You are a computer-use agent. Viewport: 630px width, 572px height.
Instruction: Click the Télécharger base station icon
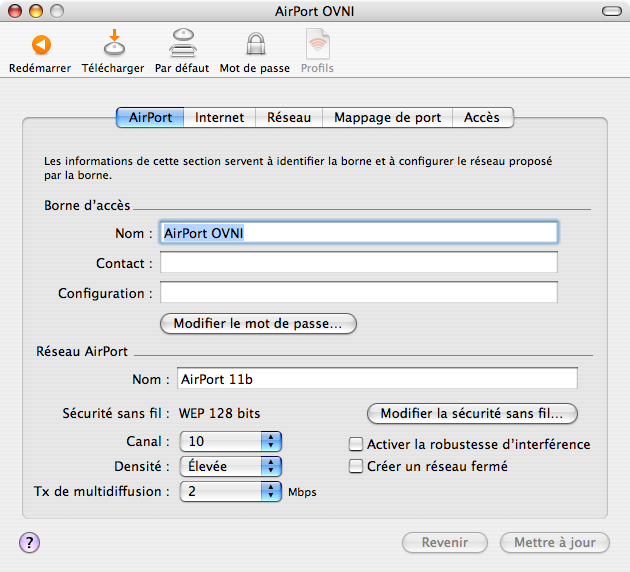click(x=114, y=42)
